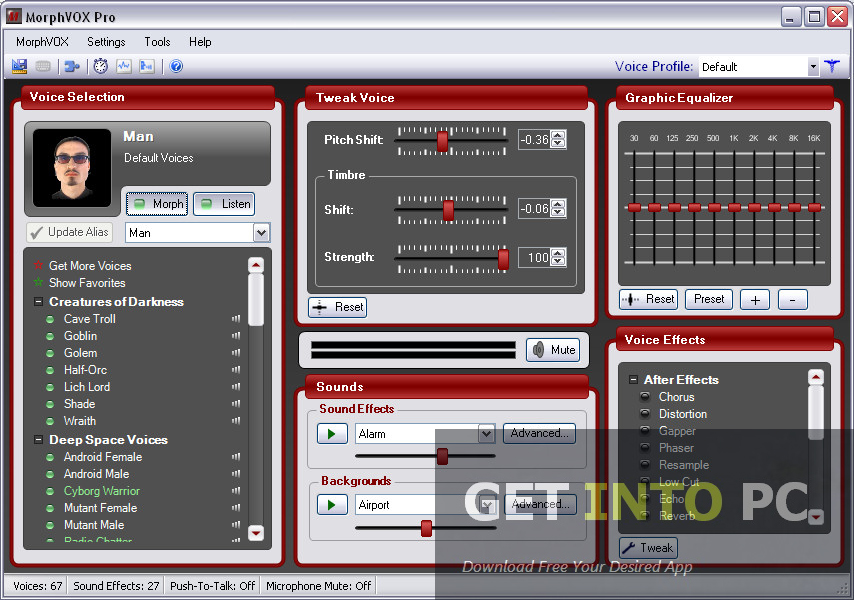Screen dimensions: 854x600
Task: Click the equalizer minus button
Action: point(792,299)
